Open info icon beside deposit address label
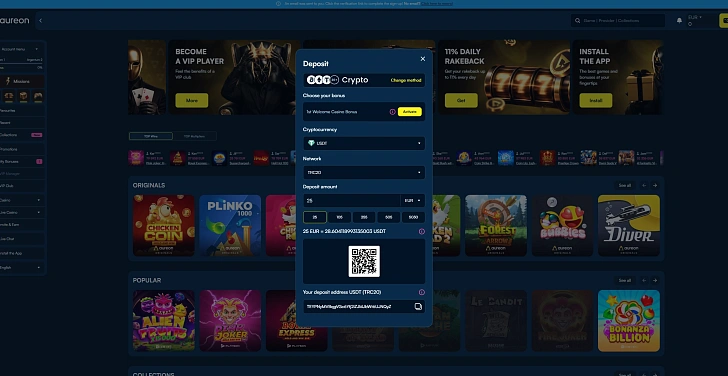Viewport: 728px width, 376px height. tap(422, 292)
